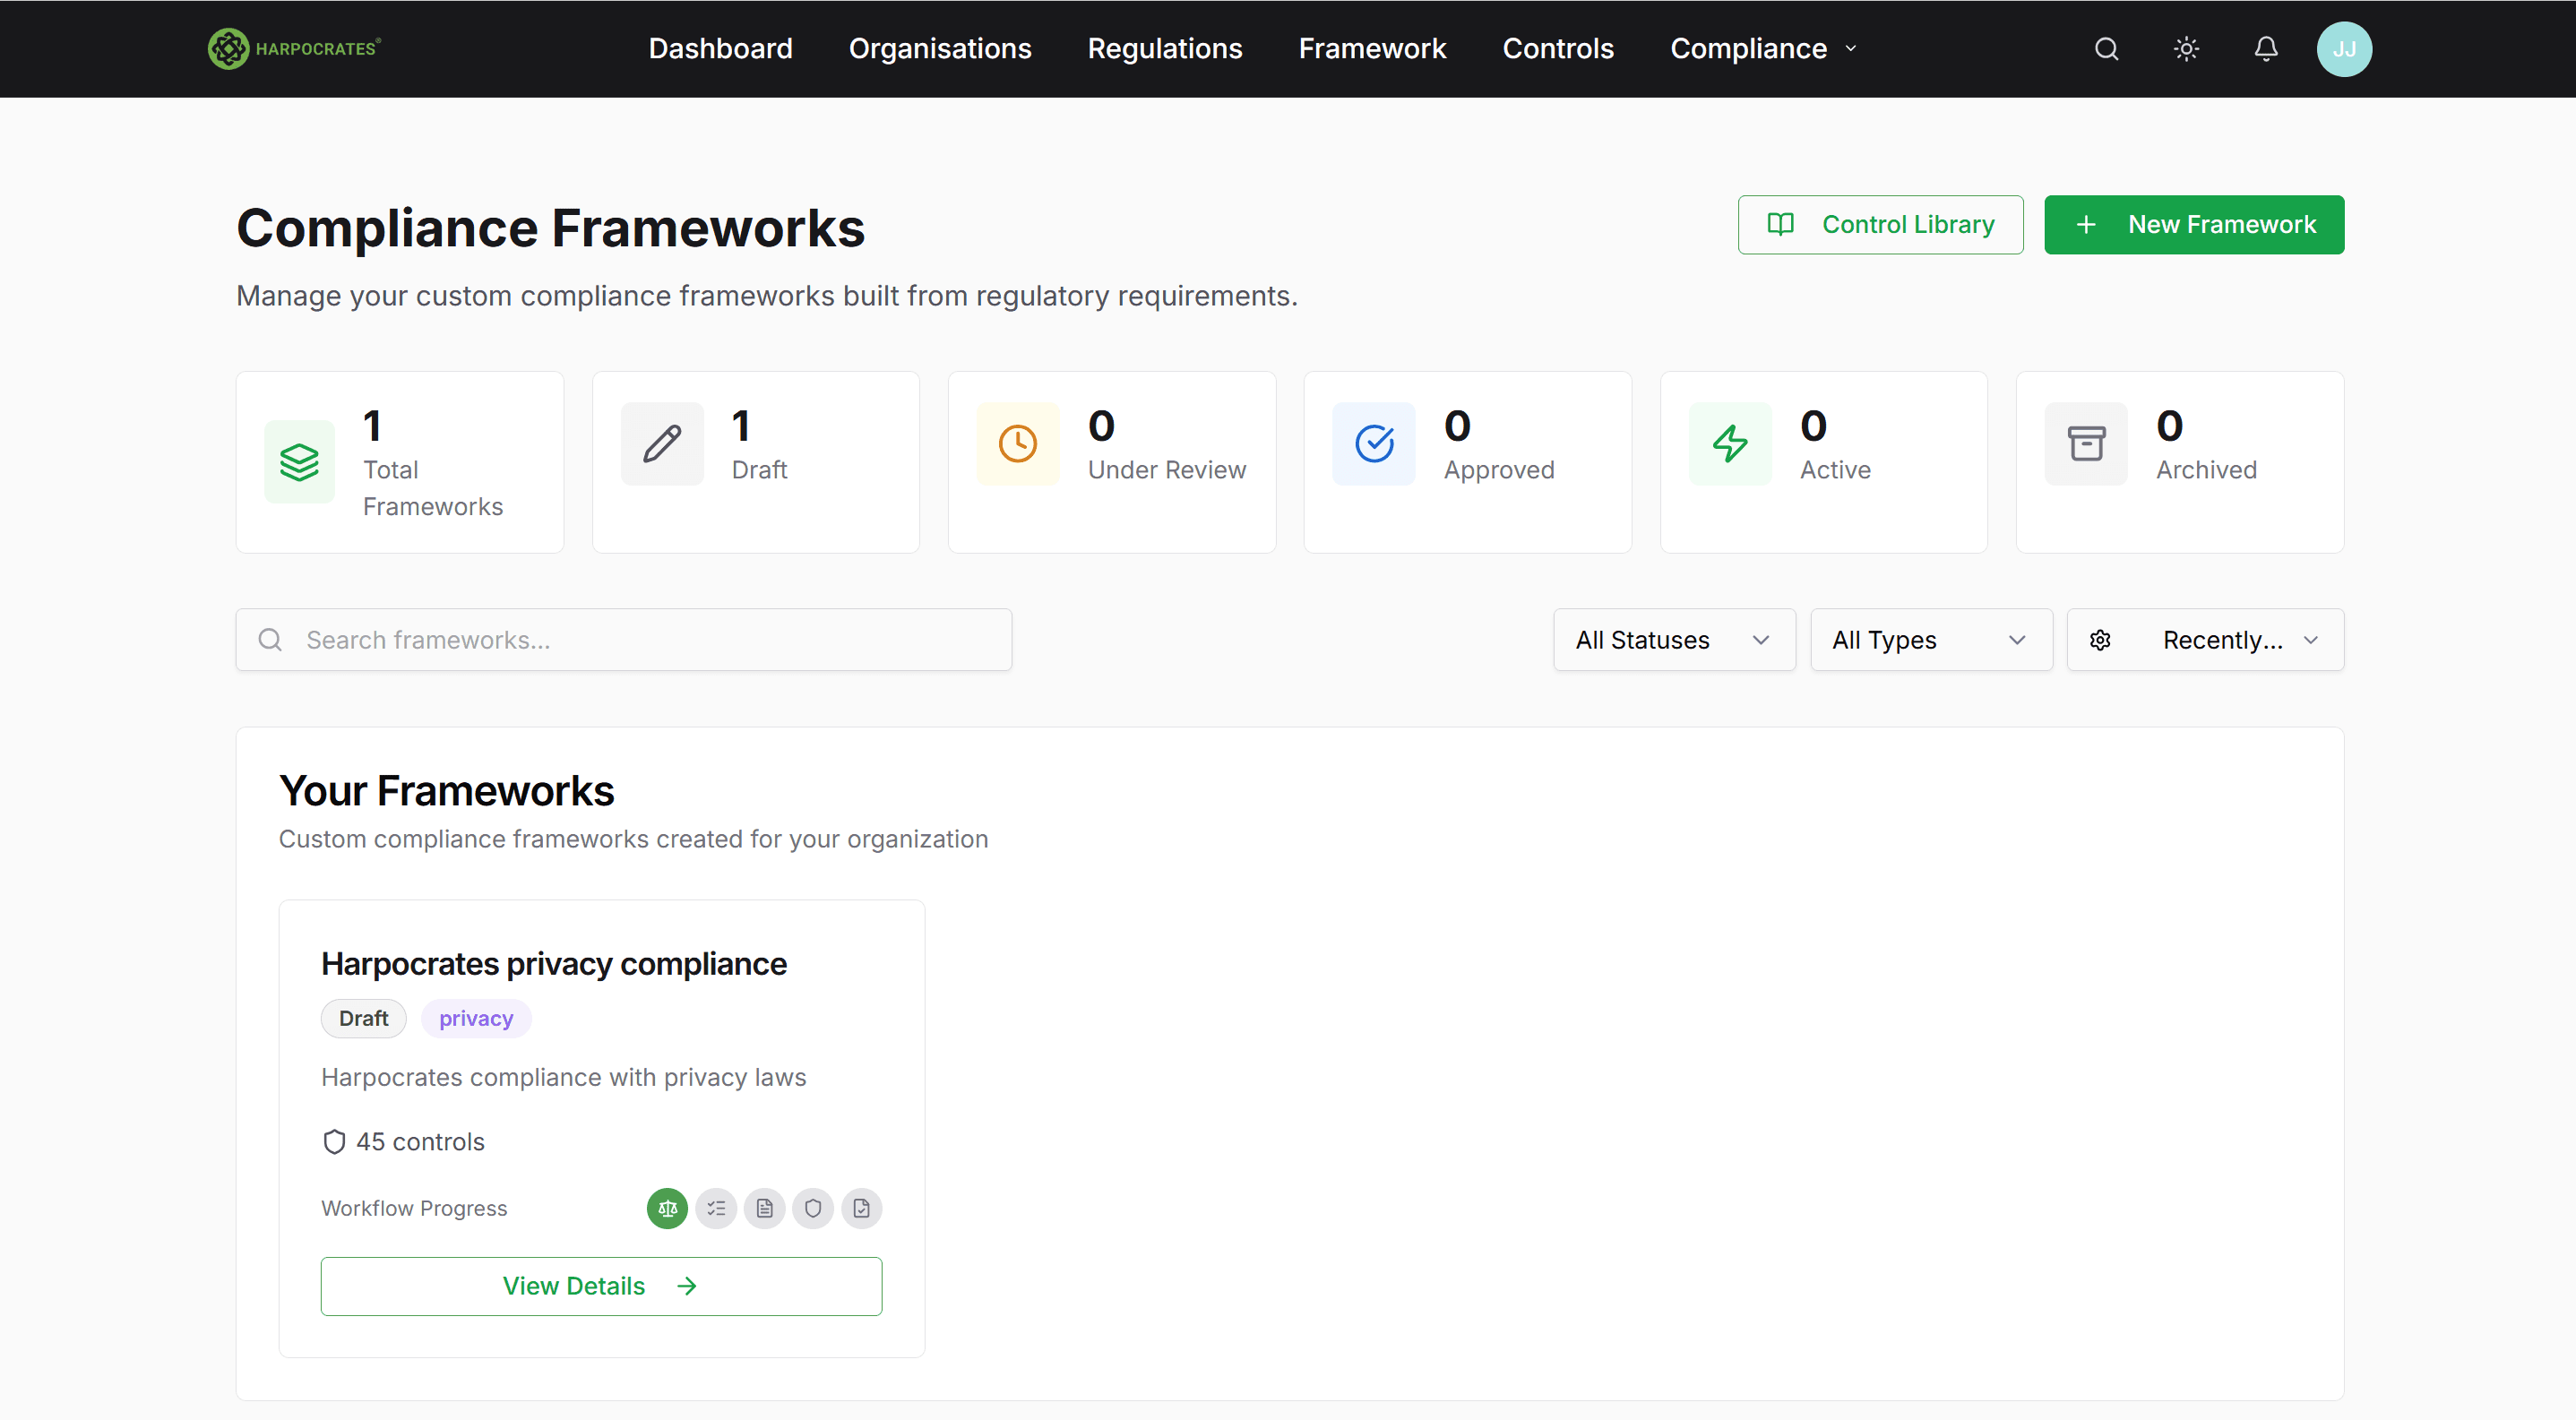Click the checklist workflow progress icon

tap(716, 1208)
